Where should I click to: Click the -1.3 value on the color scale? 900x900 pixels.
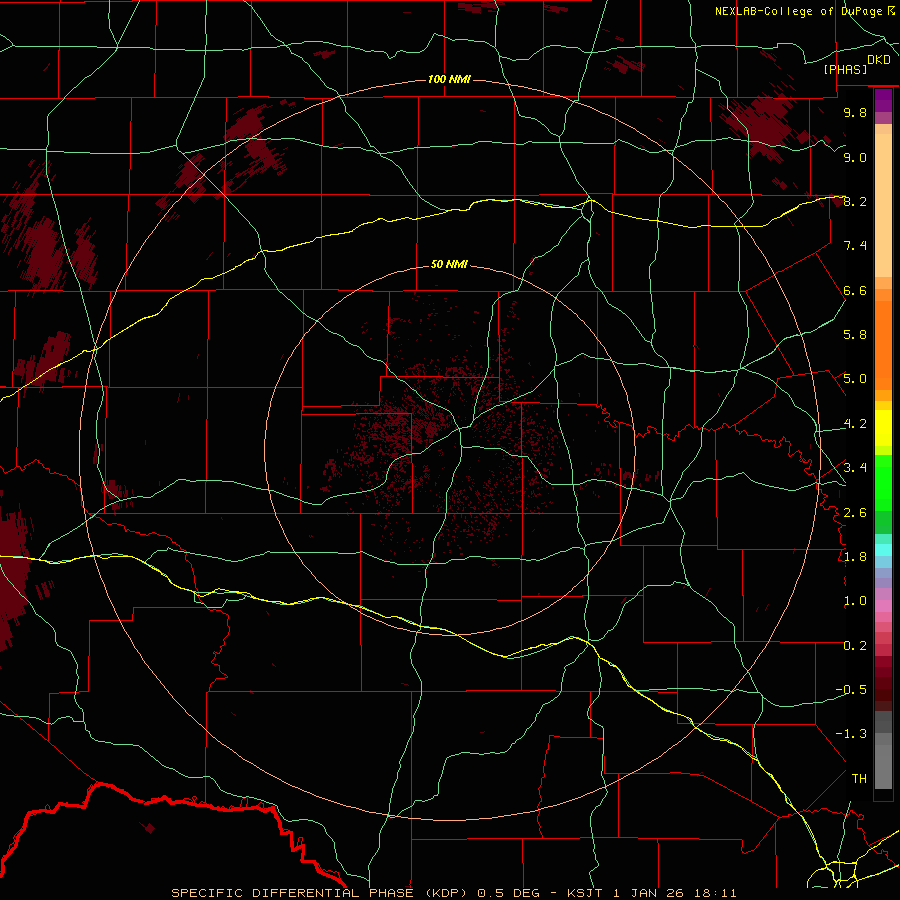[851, 734]
